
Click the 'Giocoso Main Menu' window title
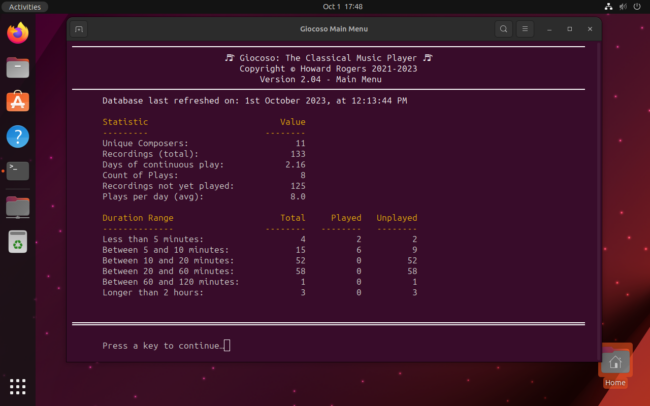[334, 29]
